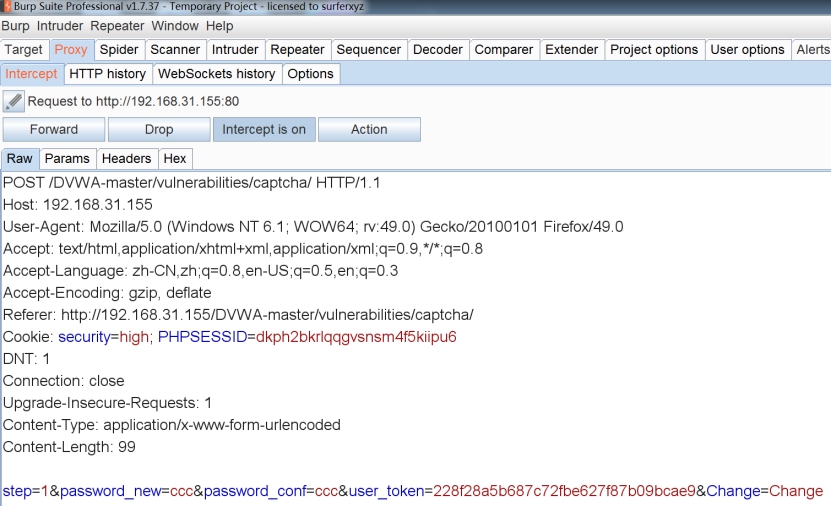Toggle the Intercept is on button
The image size is (831, 506).
[x=264, y=129]
